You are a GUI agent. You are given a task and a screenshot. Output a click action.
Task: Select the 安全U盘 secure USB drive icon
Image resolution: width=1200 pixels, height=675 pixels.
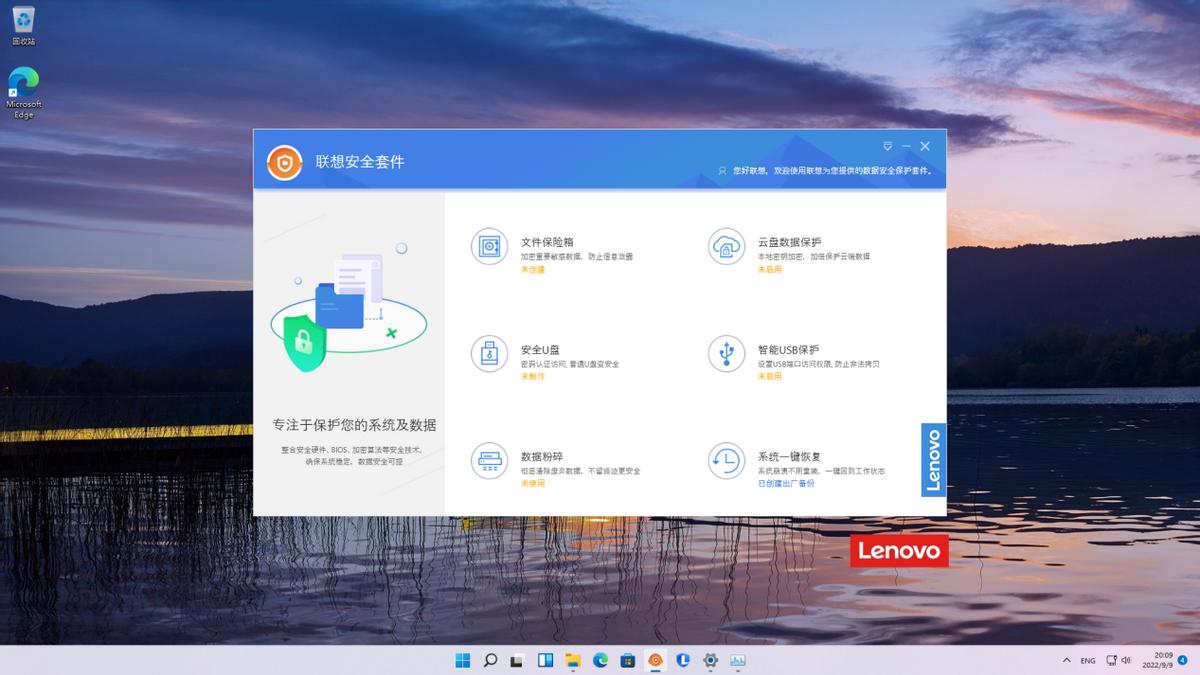[489, 354]
